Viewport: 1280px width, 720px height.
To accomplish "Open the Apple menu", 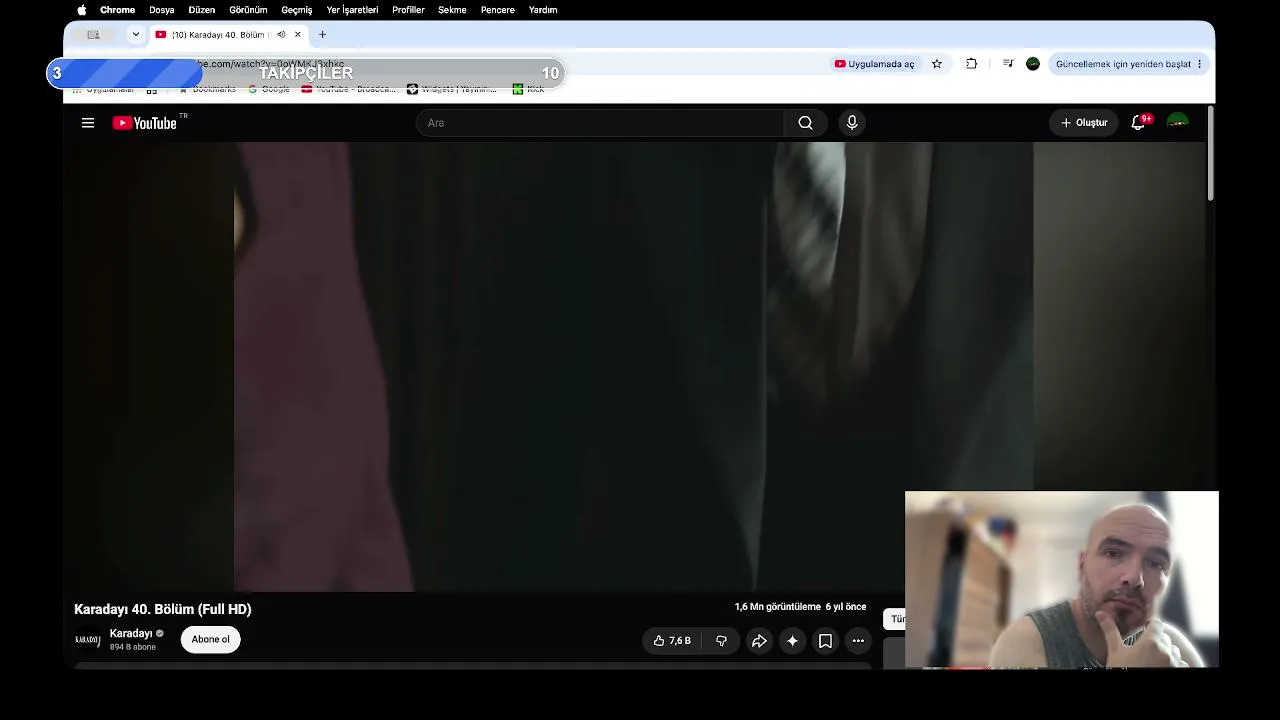I will pos(82,10).
